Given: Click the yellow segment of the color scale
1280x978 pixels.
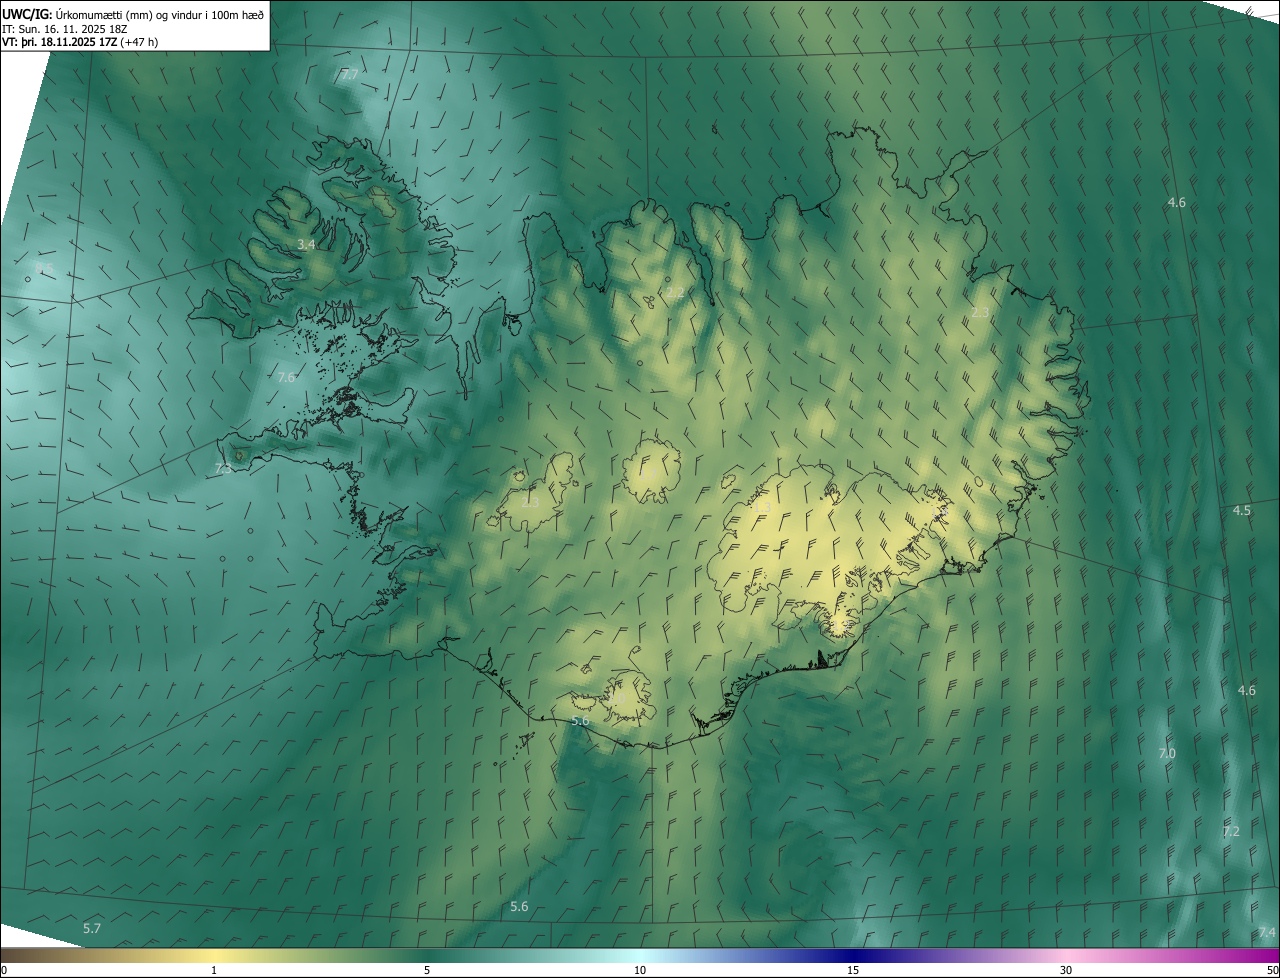Looking at the screenshot, I should 215,956.
